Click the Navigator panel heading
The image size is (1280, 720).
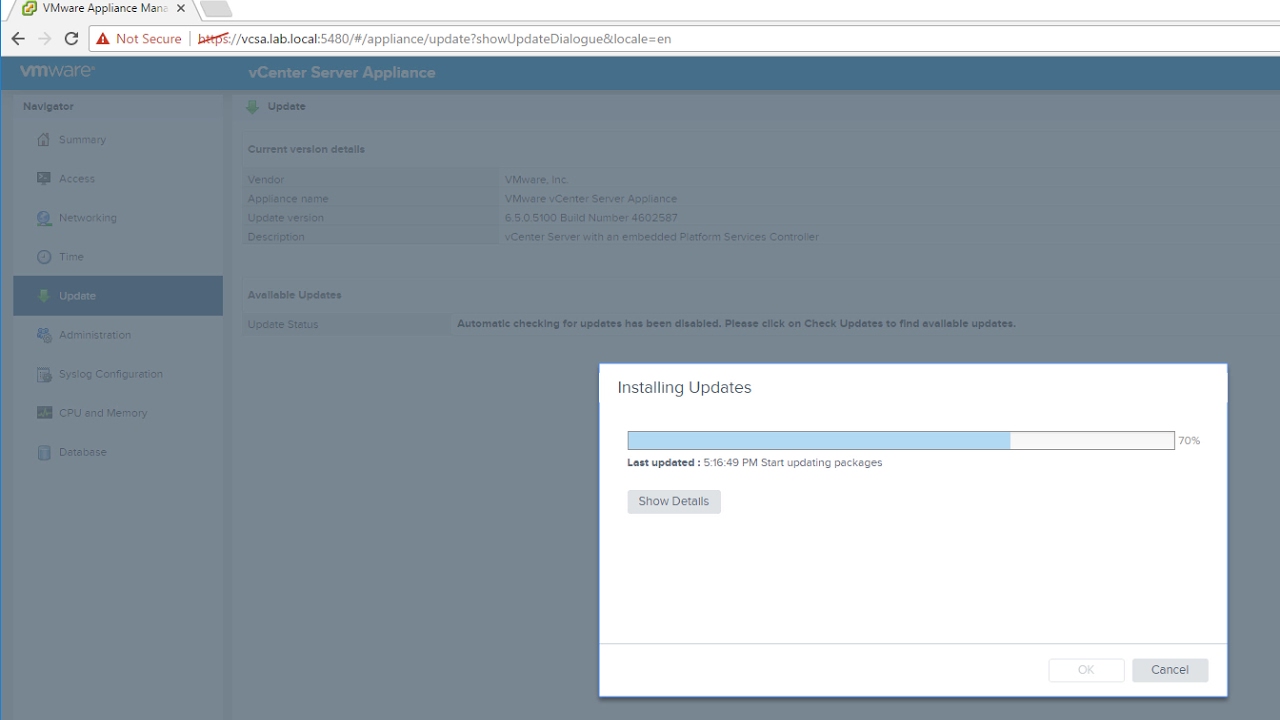point(49,107)
